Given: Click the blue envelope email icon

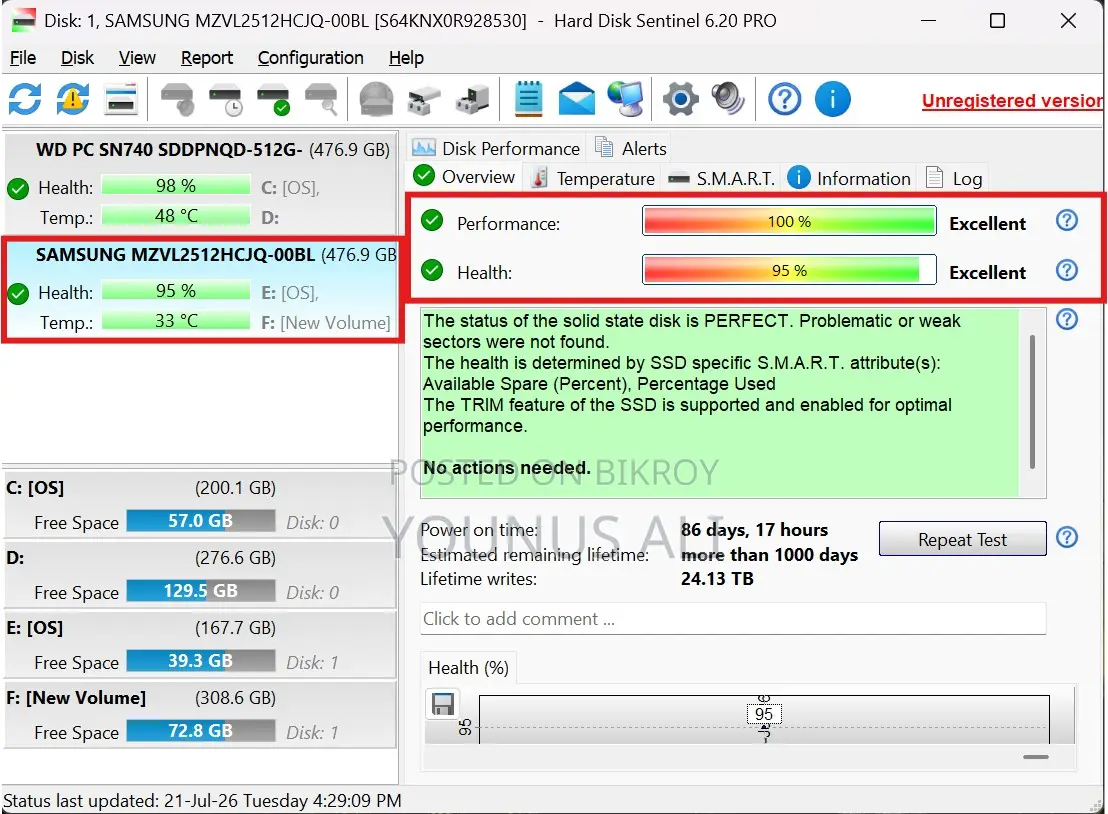Looking at the screenshot, I should click(x=577, y=99).
